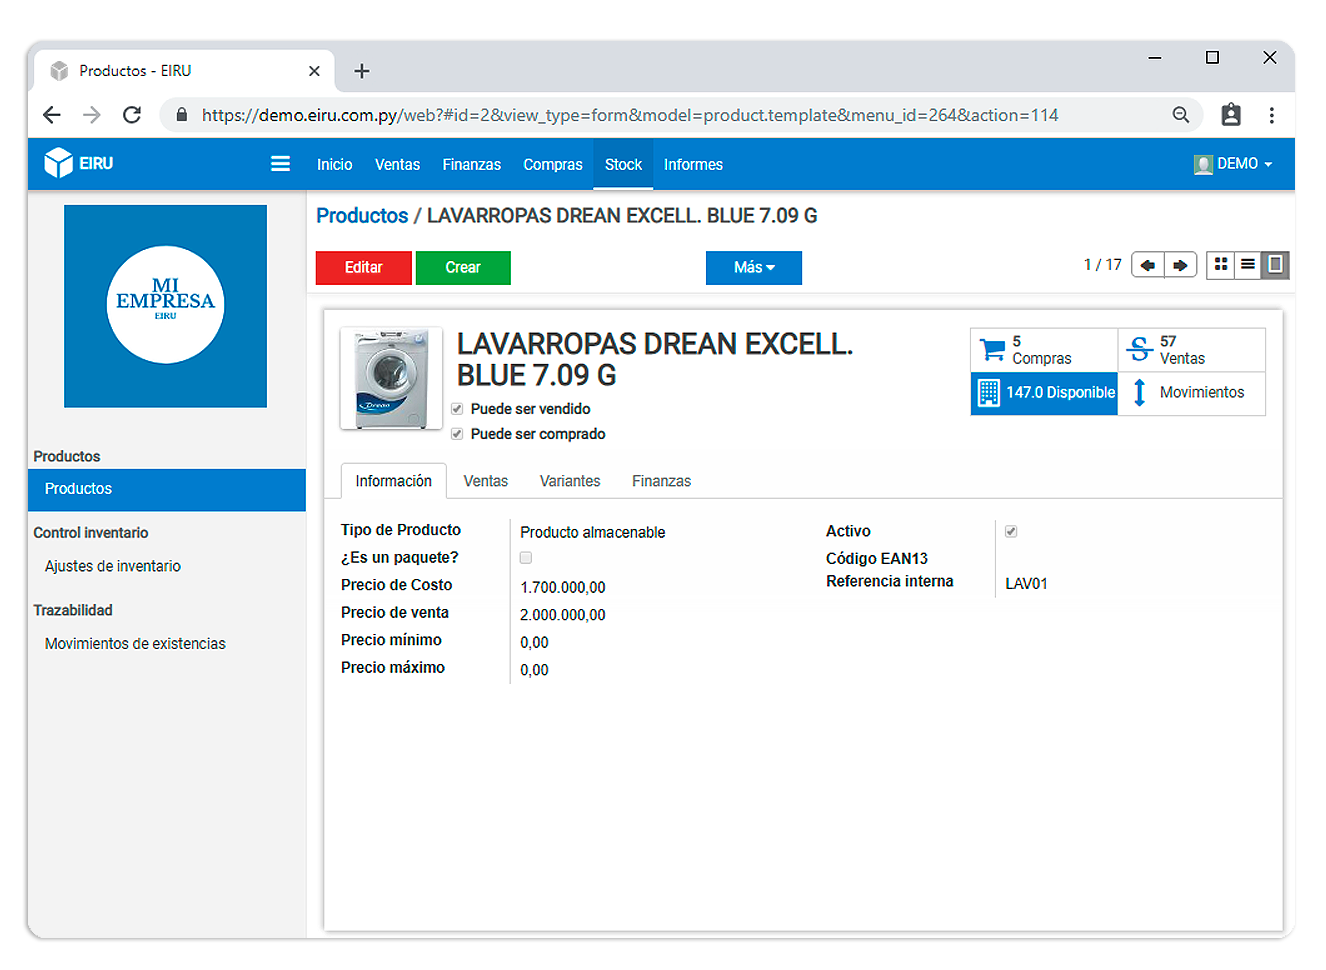
Task: Click Producto almacenable value
Action: point(593,532)
